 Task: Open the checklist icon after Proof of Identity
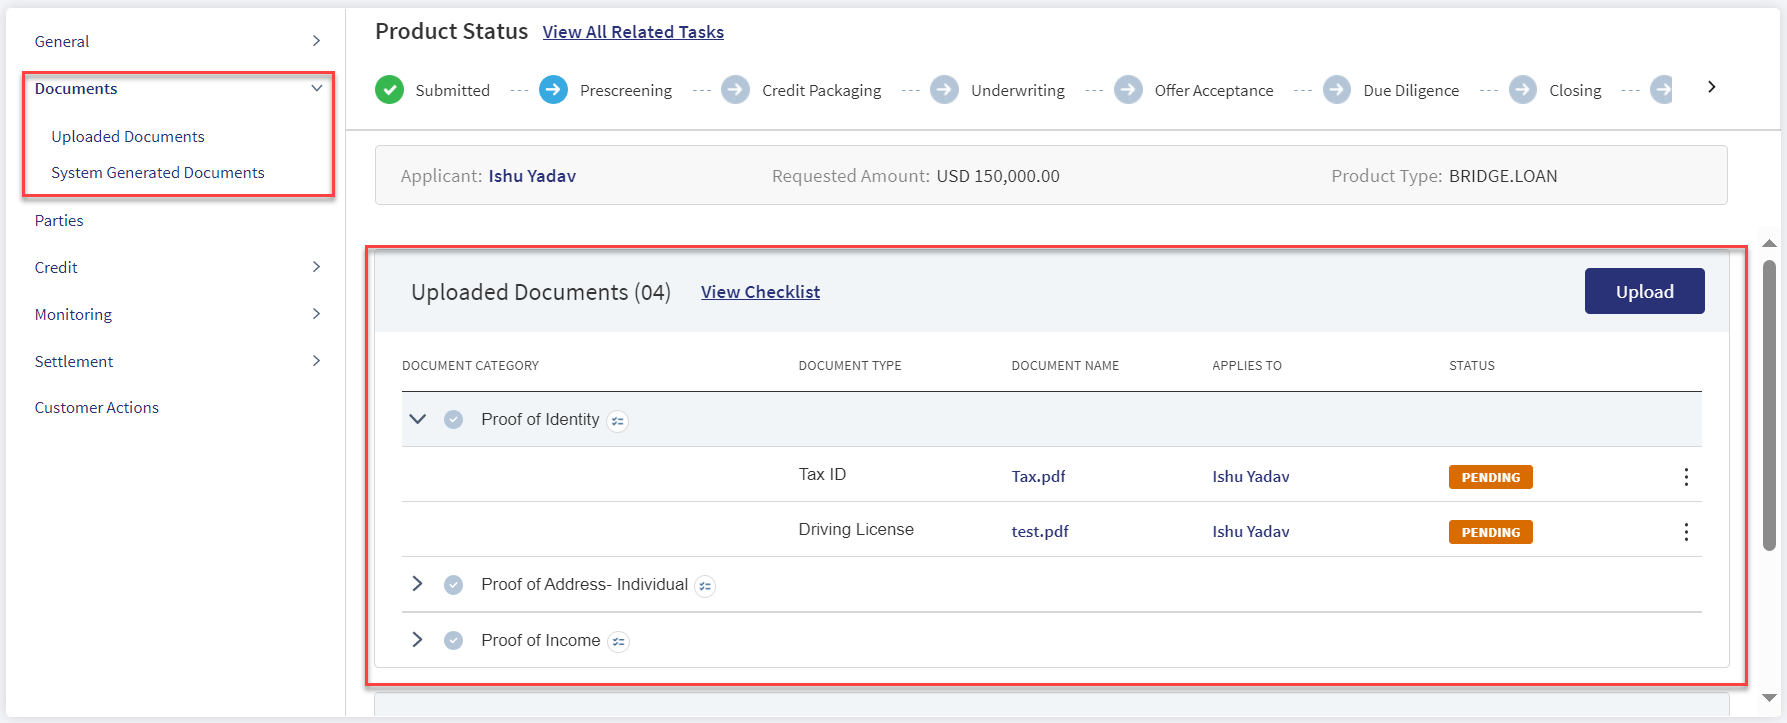click(618, 421)
